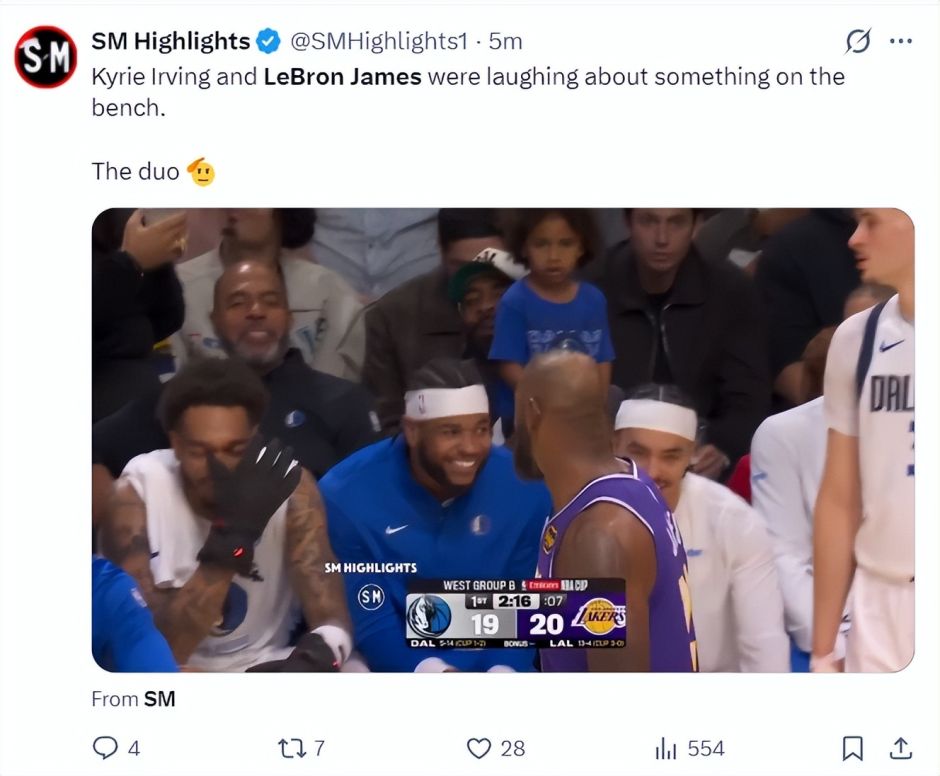Click the Grok slashed-circle icon
Screen dimensions: 940x776
point(857,42)
